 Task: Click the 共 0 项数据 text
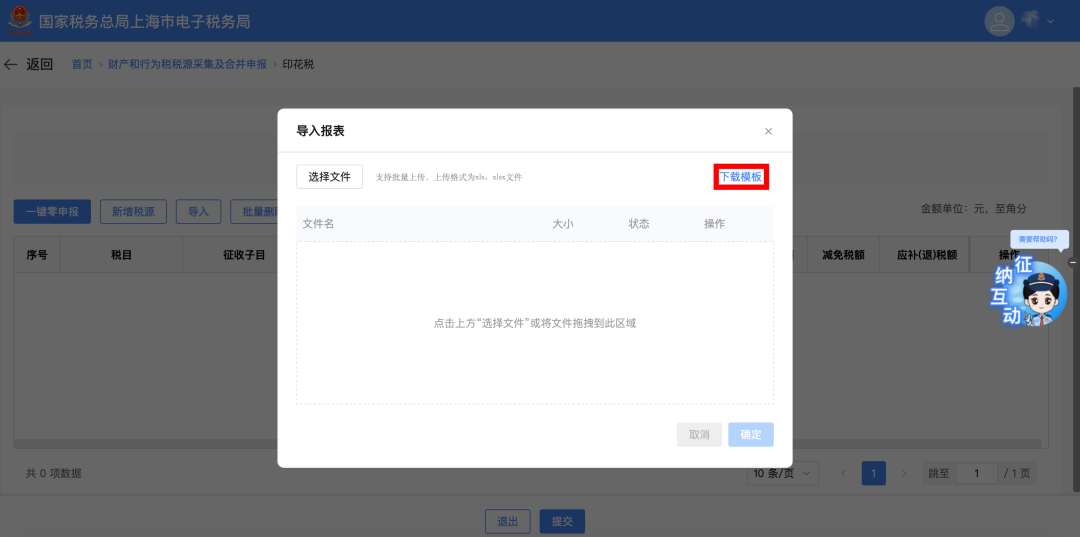[x=54, y=474]
